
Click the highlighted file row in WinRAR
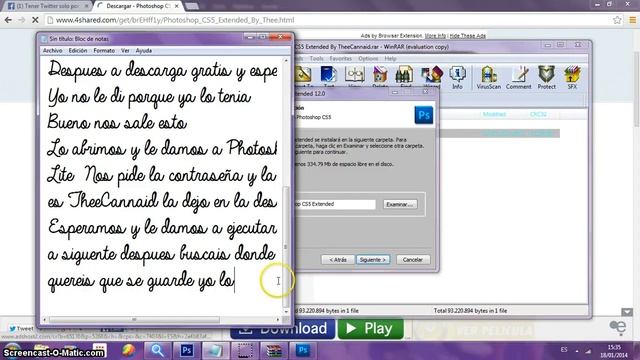(x=499, y=133)
